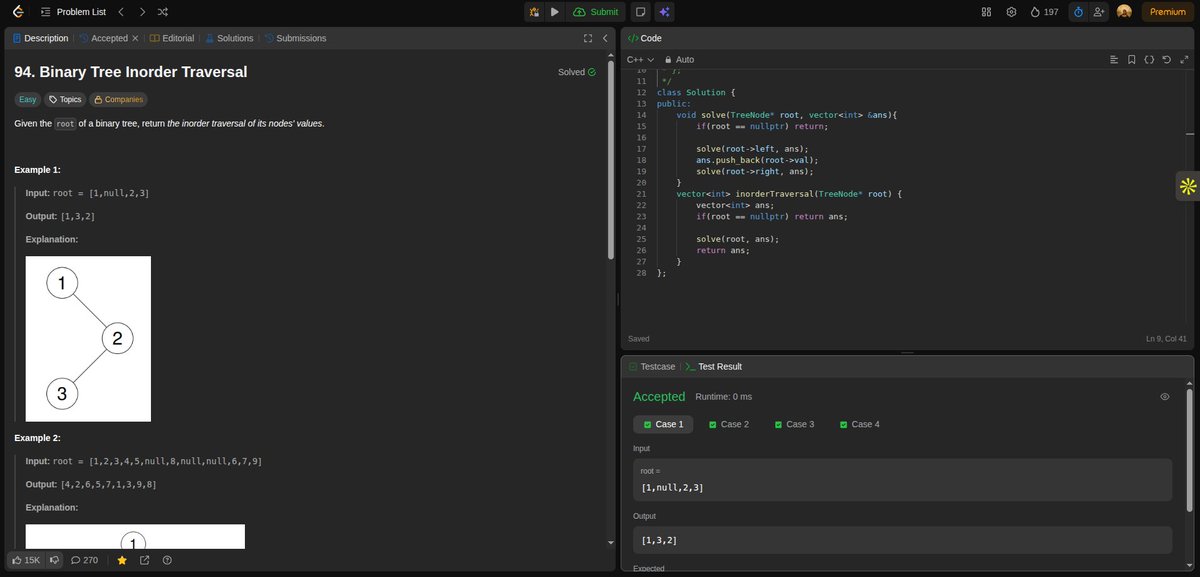This screenshot has width=1200, height=577.
Task: Click the debugger bug icon
Action: (534, 12)
